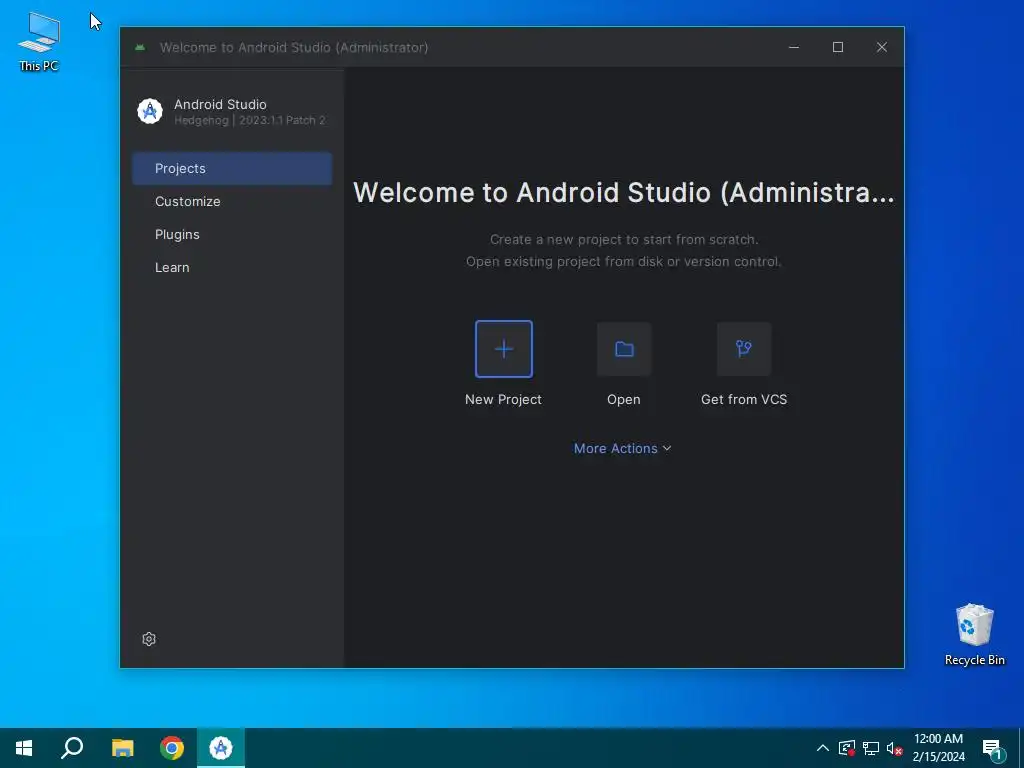This screenshot has width=1024, height=768.
Task: Show hidden system tray icons
Action: (x=823, y=748)
